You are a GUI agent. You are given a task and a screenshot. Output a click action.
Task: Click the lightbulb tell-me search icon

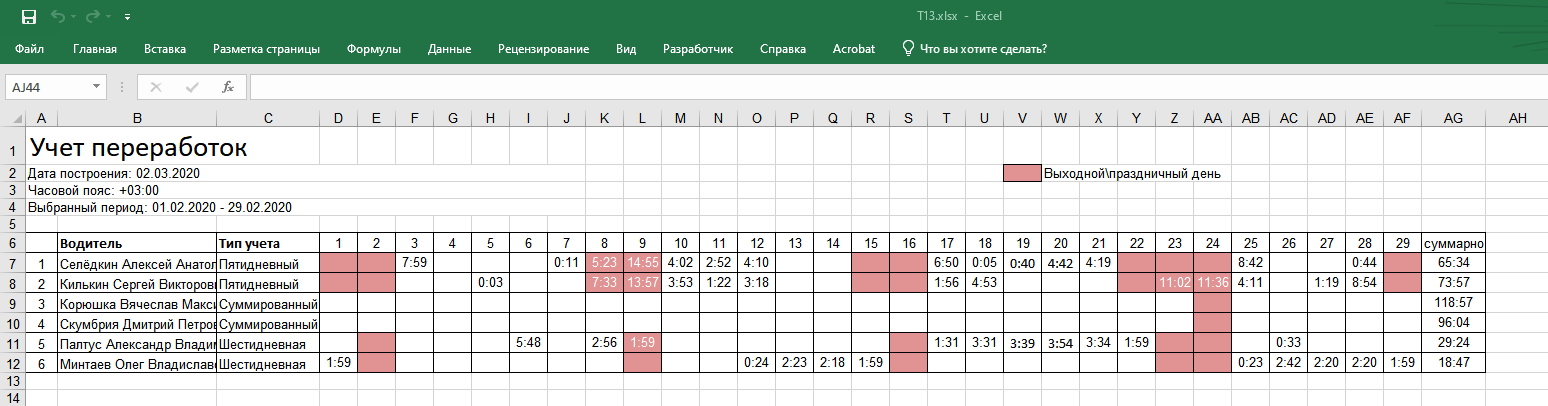(x=908, y=48)
